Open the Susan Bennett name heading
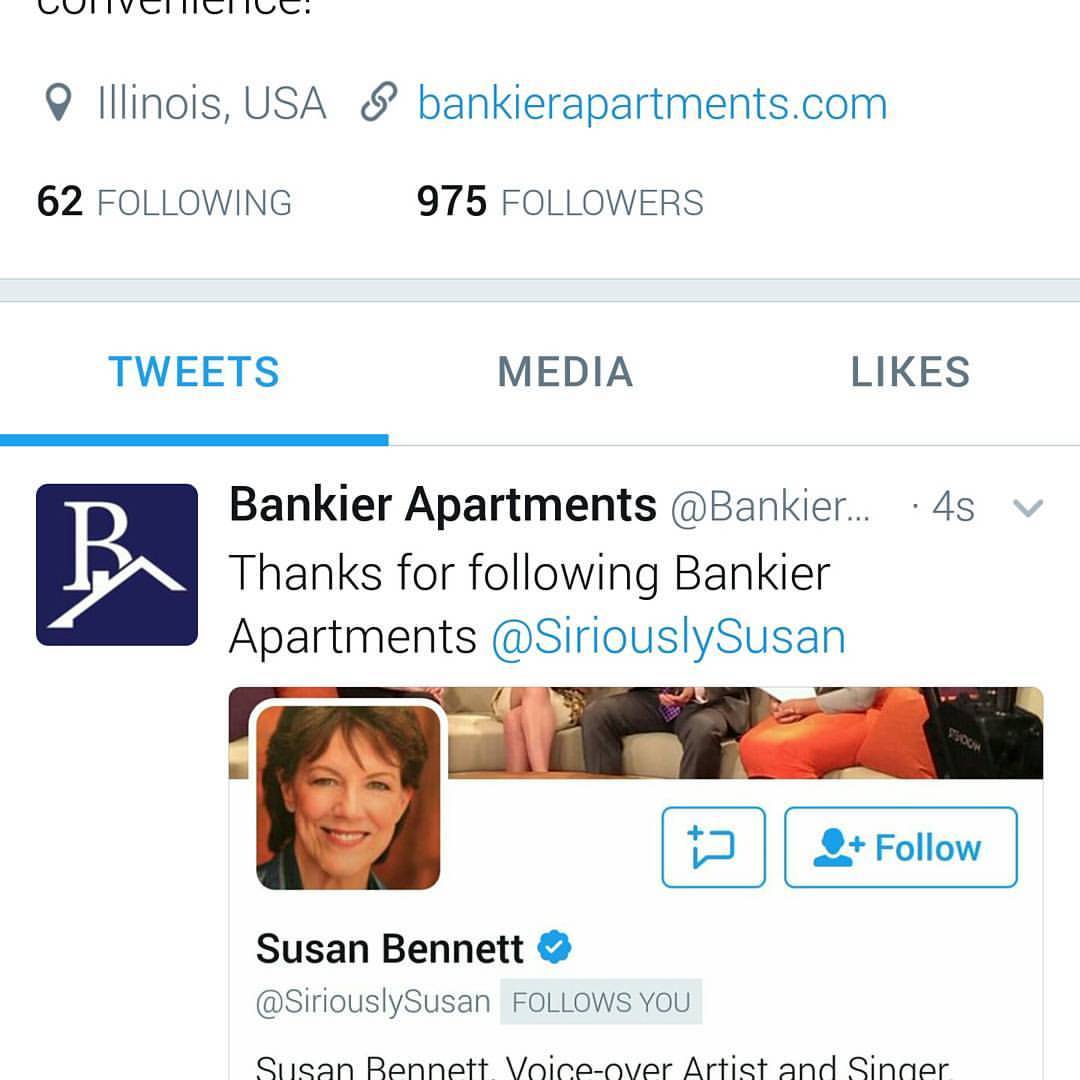Image resolution: width=1080 pixels, height=1080 pixels. 390,949
